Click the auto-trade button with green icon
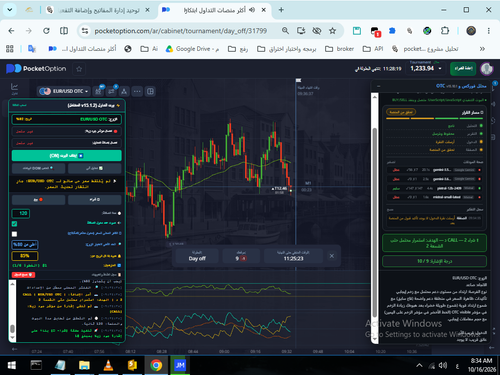This screenshot has width=500, height=375. pyautogui.click(x=95, y=168)
